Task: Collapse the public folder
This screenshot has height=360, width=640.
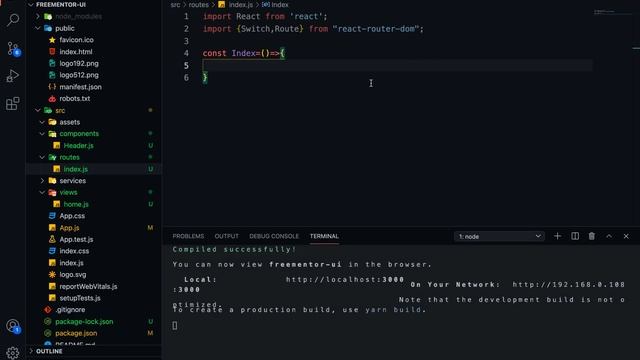Action: coord(38,28)
